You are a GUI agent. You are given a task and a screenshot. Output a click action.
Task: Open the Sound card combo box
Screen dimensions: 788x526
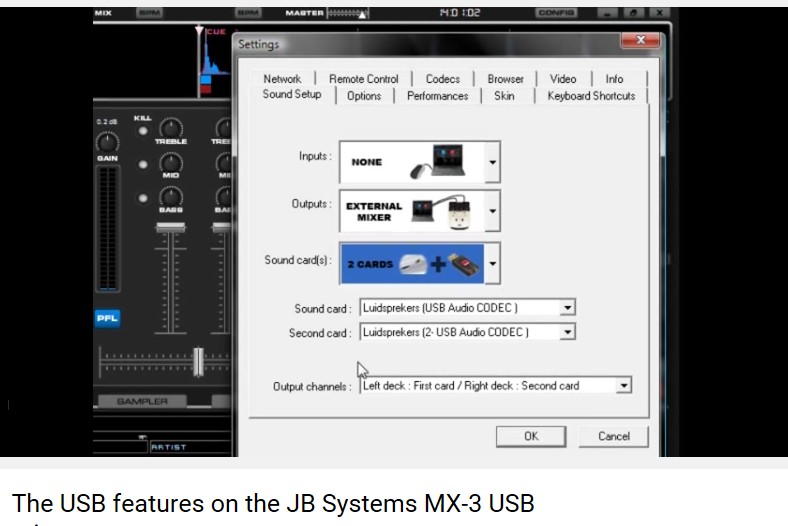[467, 307]
